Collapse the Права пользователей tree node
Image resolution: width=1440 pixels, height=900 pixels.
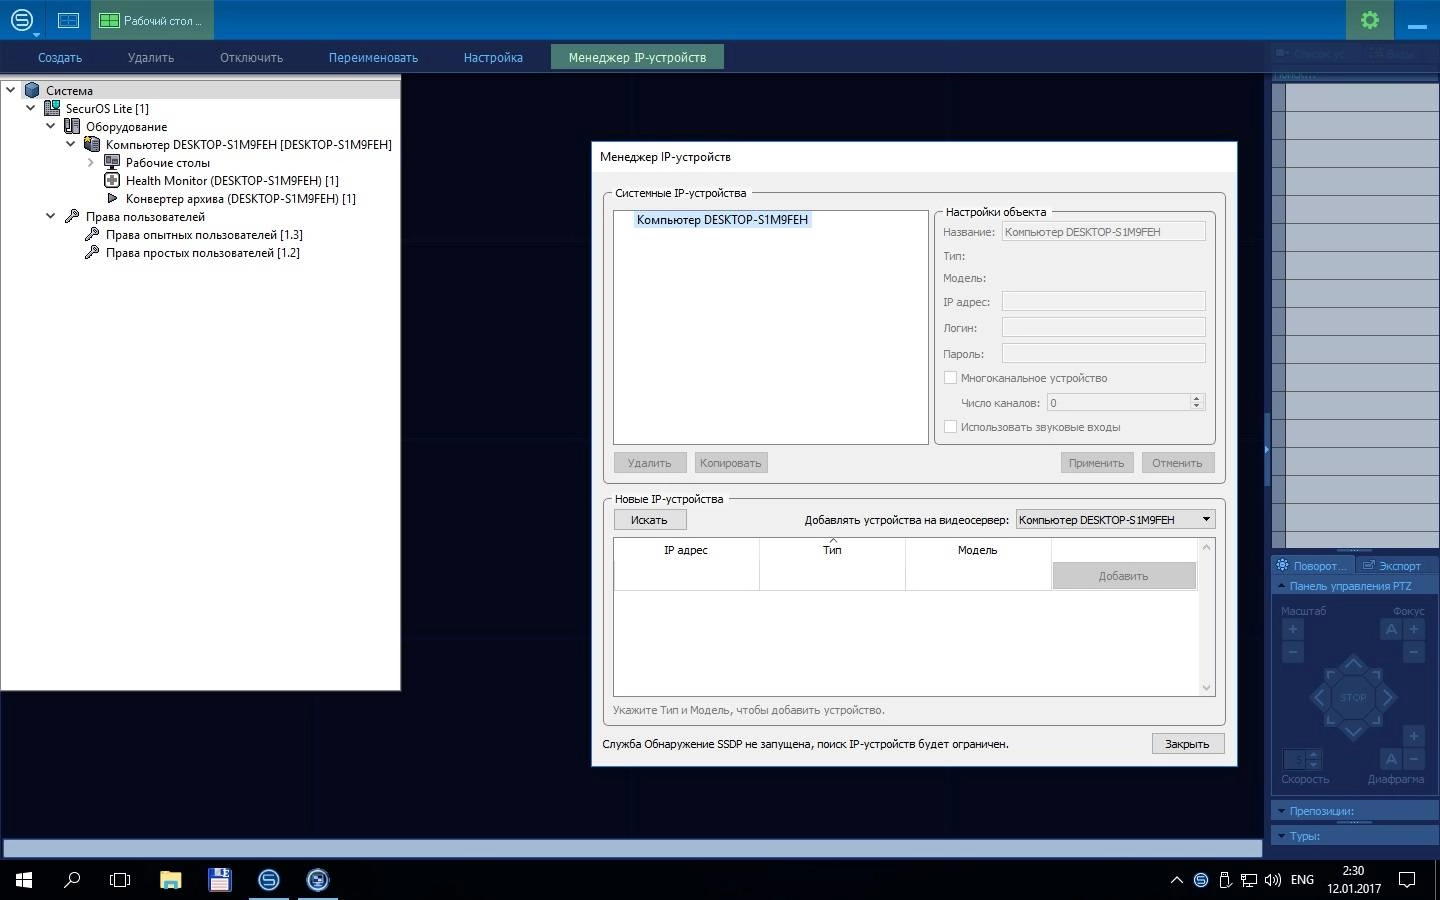tap(50, 216)
